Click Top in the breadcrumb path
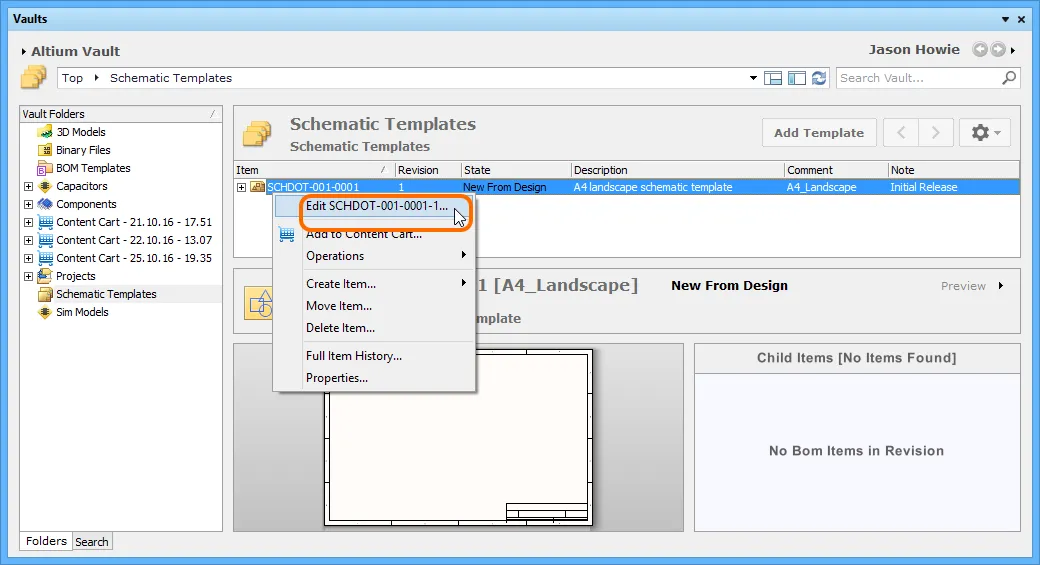Viewport: 1040px width, 565px height. point(72,78)
